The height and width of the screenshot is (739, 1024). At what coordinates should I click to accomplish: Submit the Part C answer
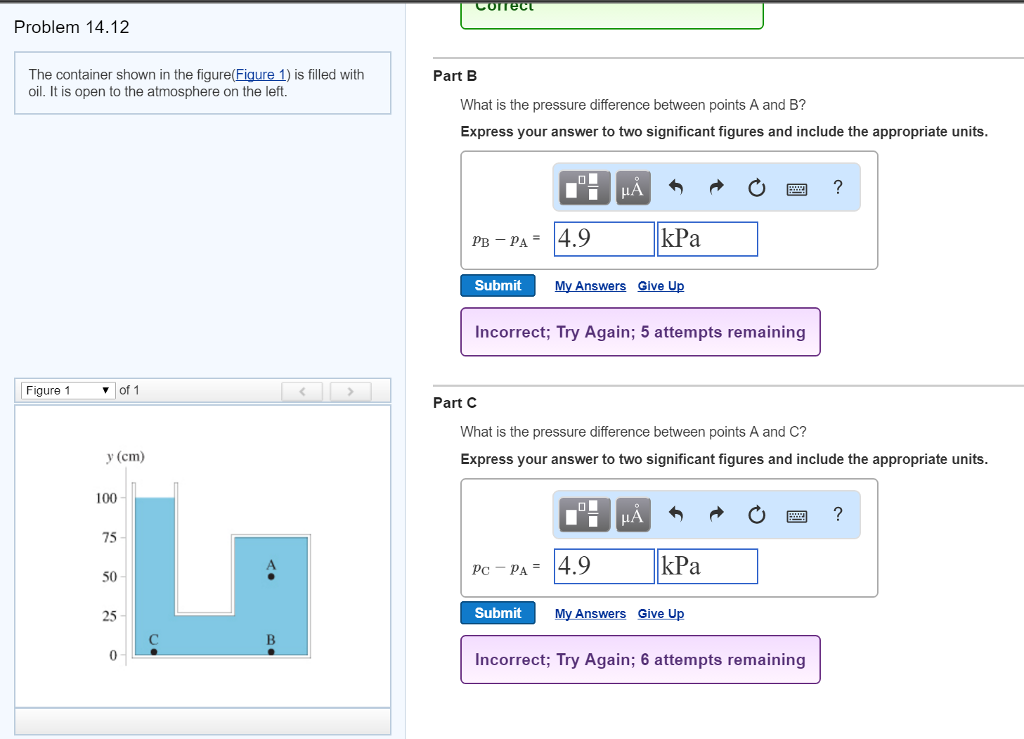(497, 613)
